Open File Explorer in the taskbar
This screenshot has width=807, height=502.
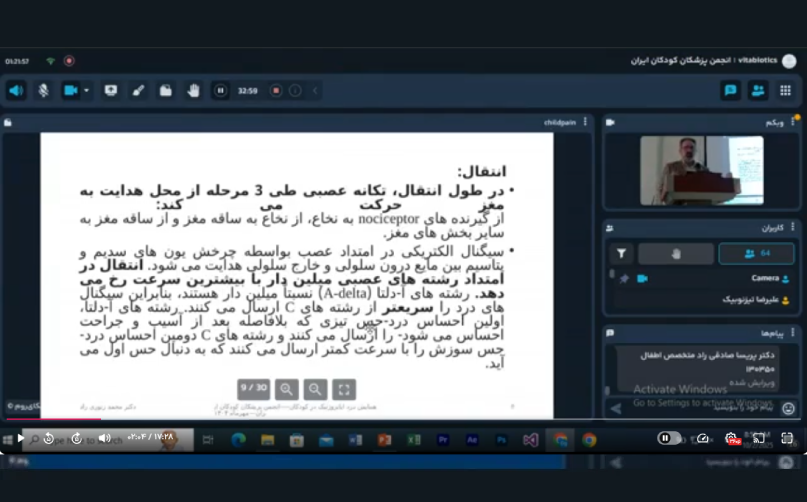click(x=267, y=440)
